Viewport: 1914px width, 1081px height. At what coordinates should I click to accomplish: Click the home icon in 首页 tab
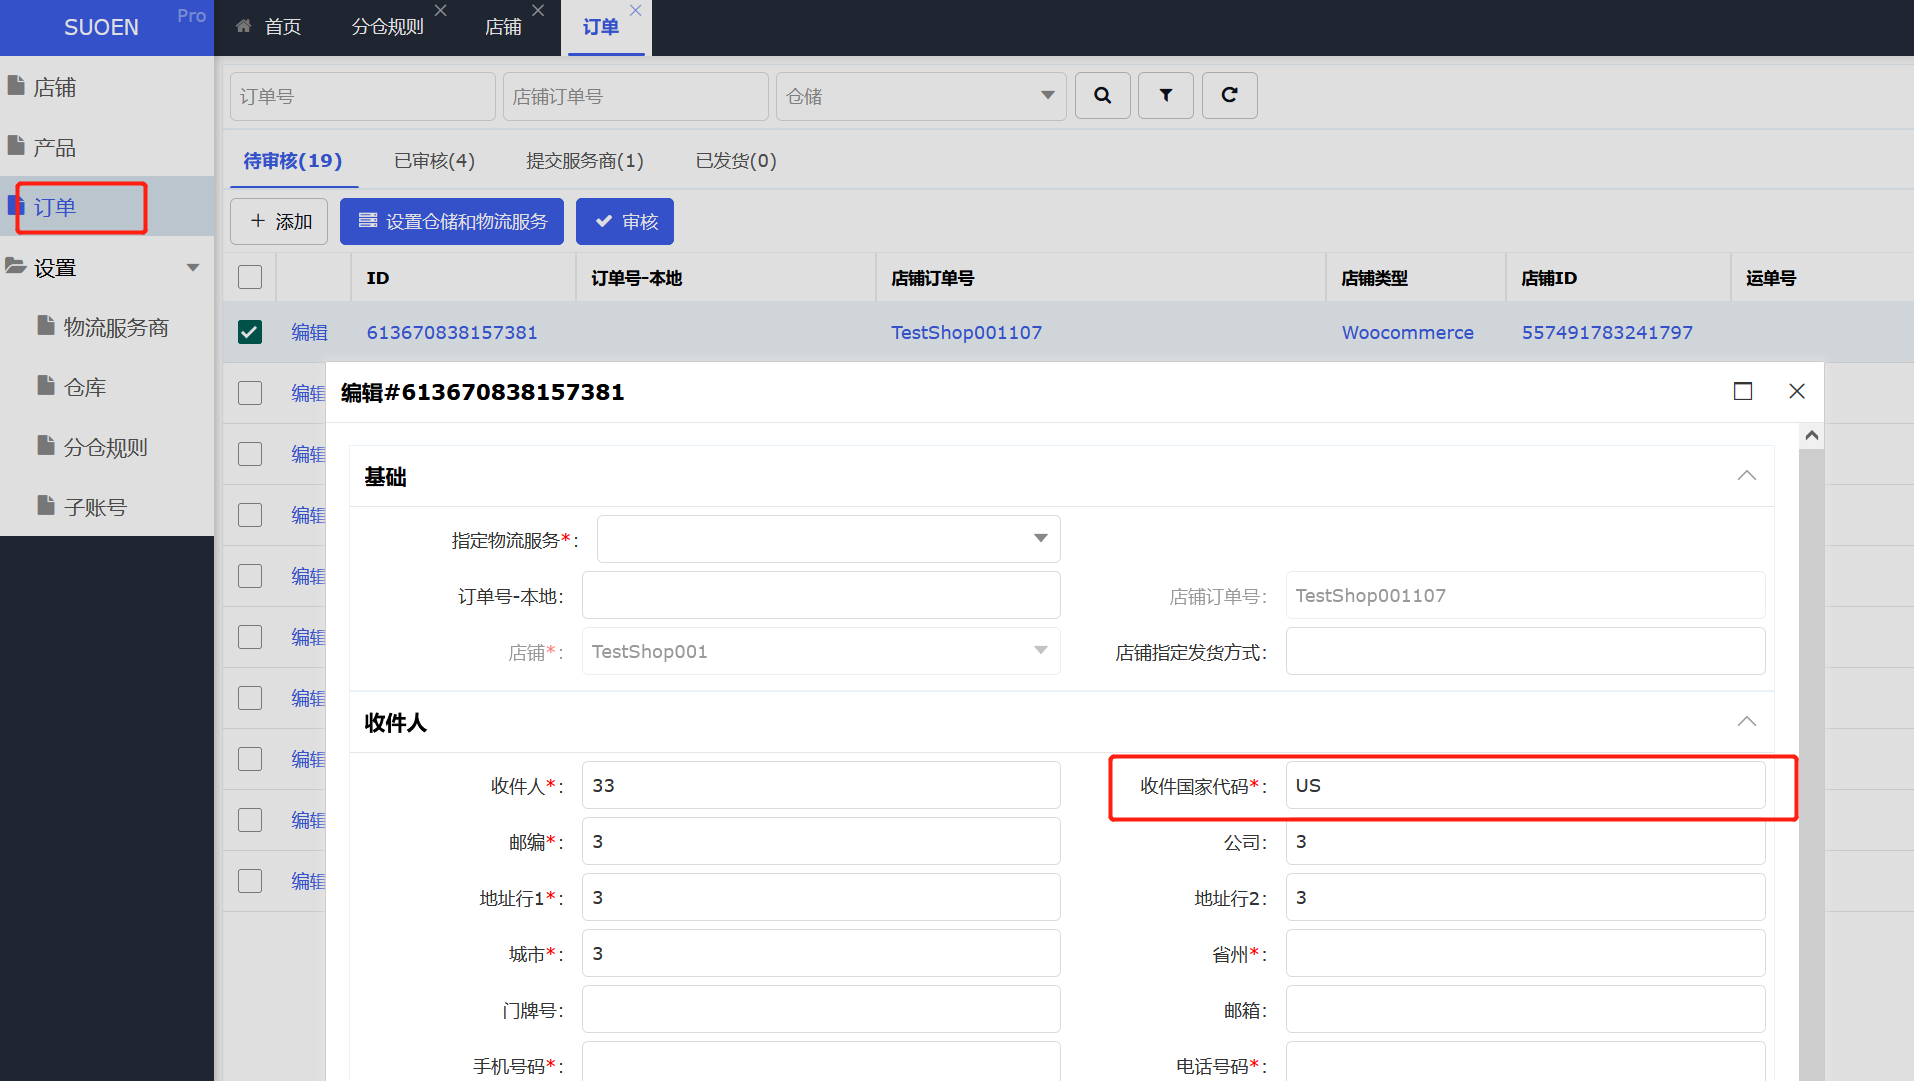(243, 27)
